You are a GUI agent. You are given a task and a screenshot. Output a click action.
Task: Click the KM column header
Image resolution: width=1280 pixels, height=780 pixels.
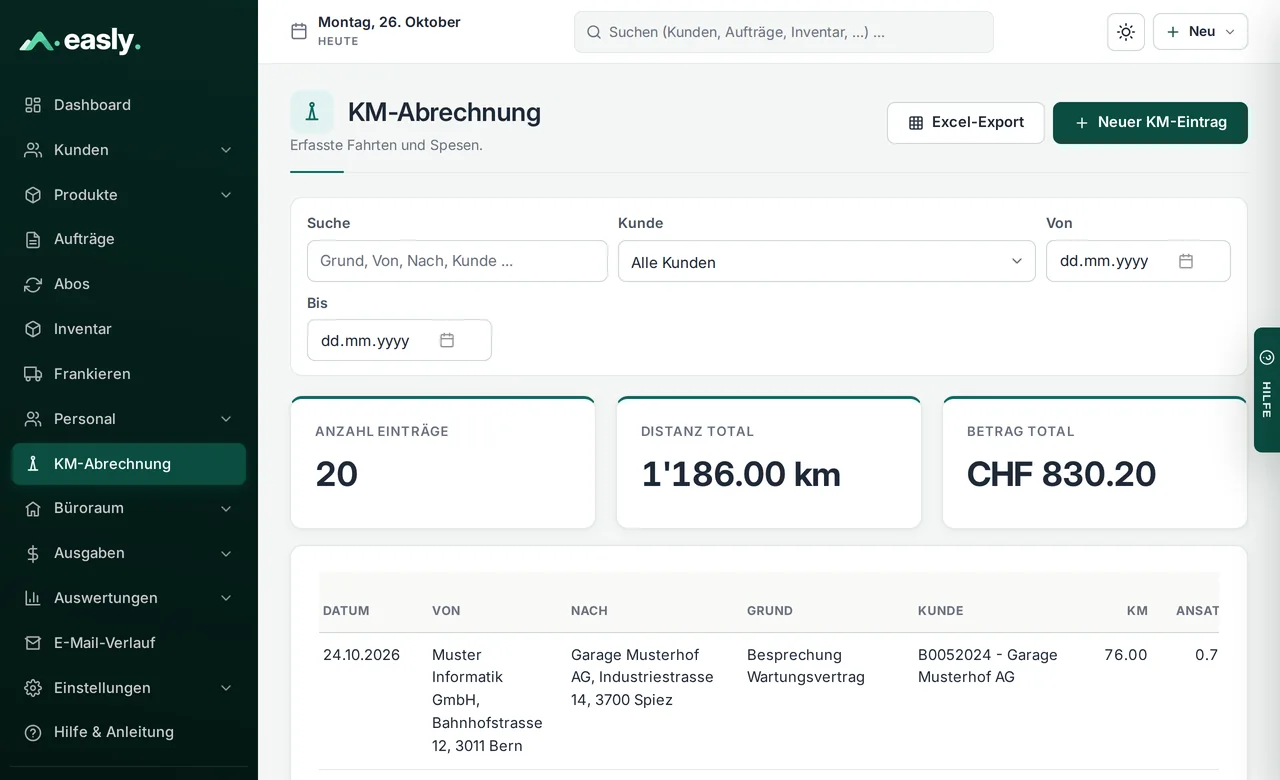pos(1137,610)
